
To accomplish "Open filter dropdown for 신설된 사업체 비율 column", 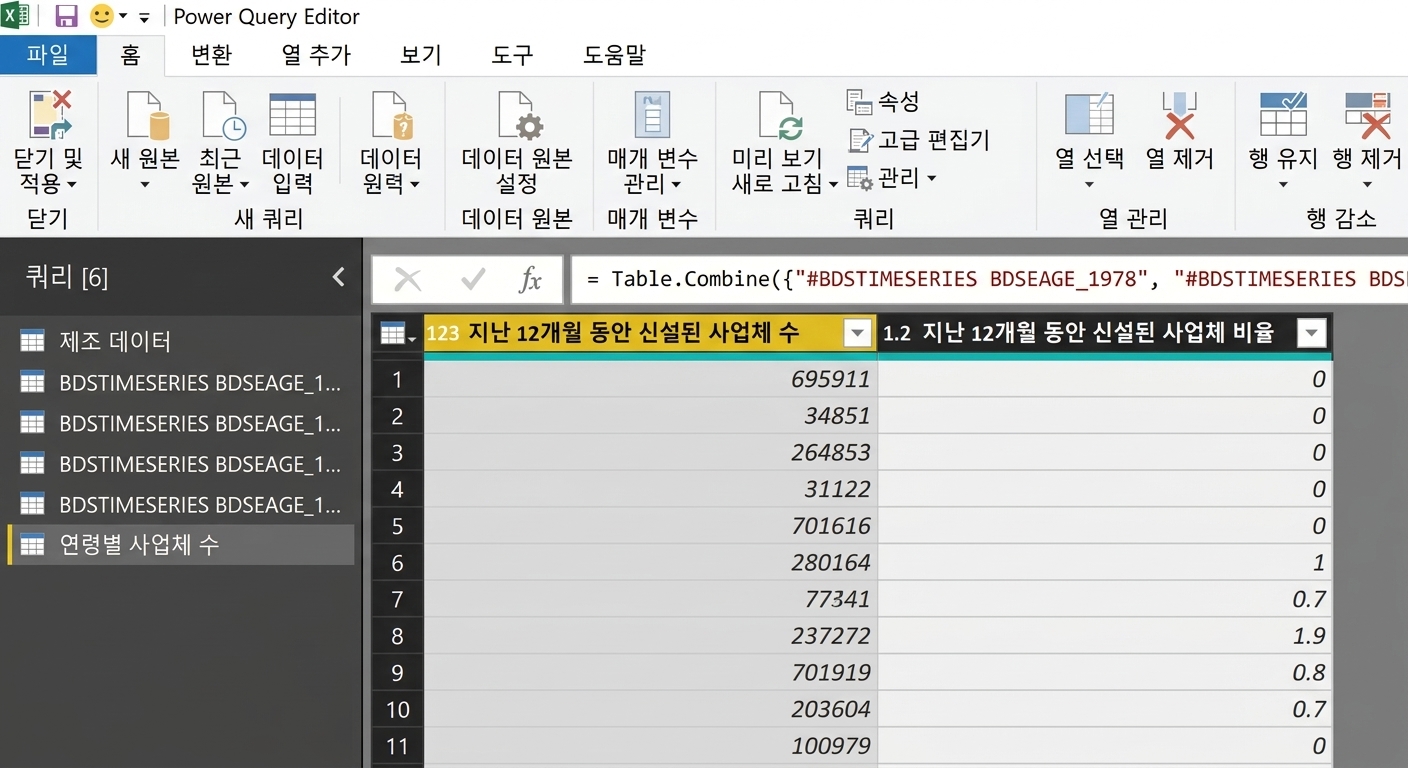I will (x=1311, y=334).
